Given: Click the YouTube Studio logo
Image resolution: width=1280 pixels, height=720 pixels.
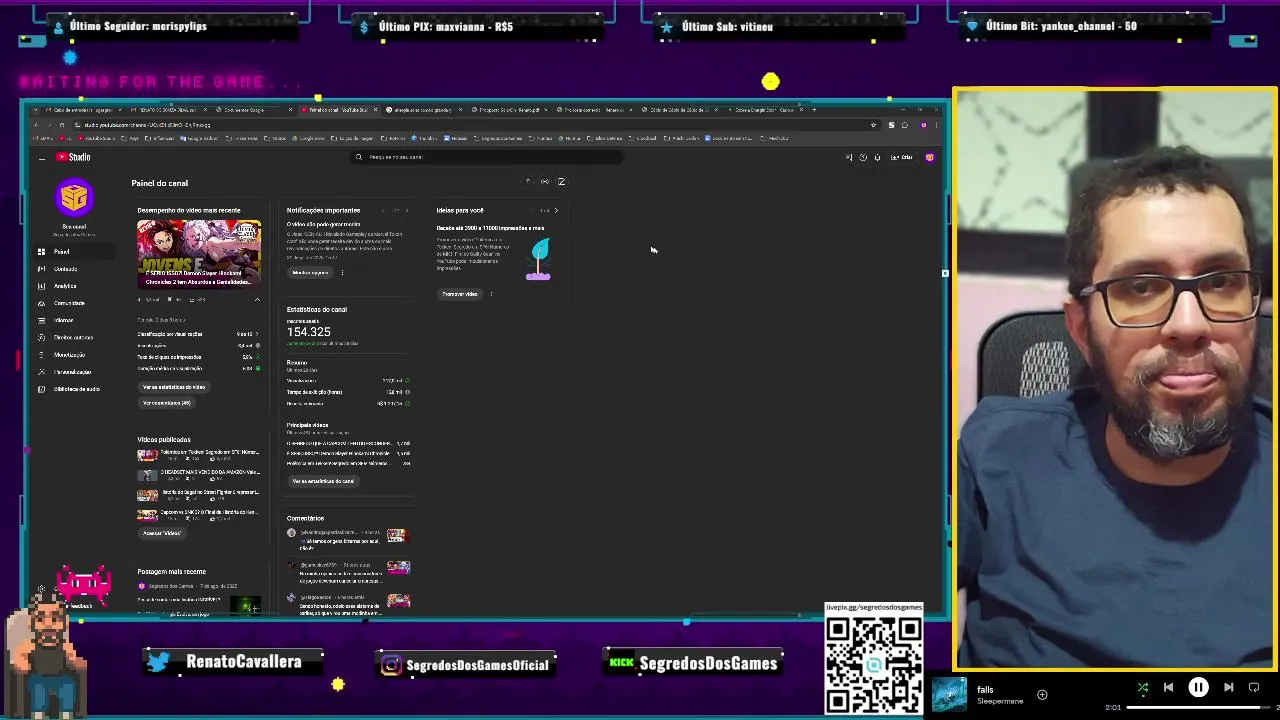Looking at the screenshot, I should coord(73,157).
